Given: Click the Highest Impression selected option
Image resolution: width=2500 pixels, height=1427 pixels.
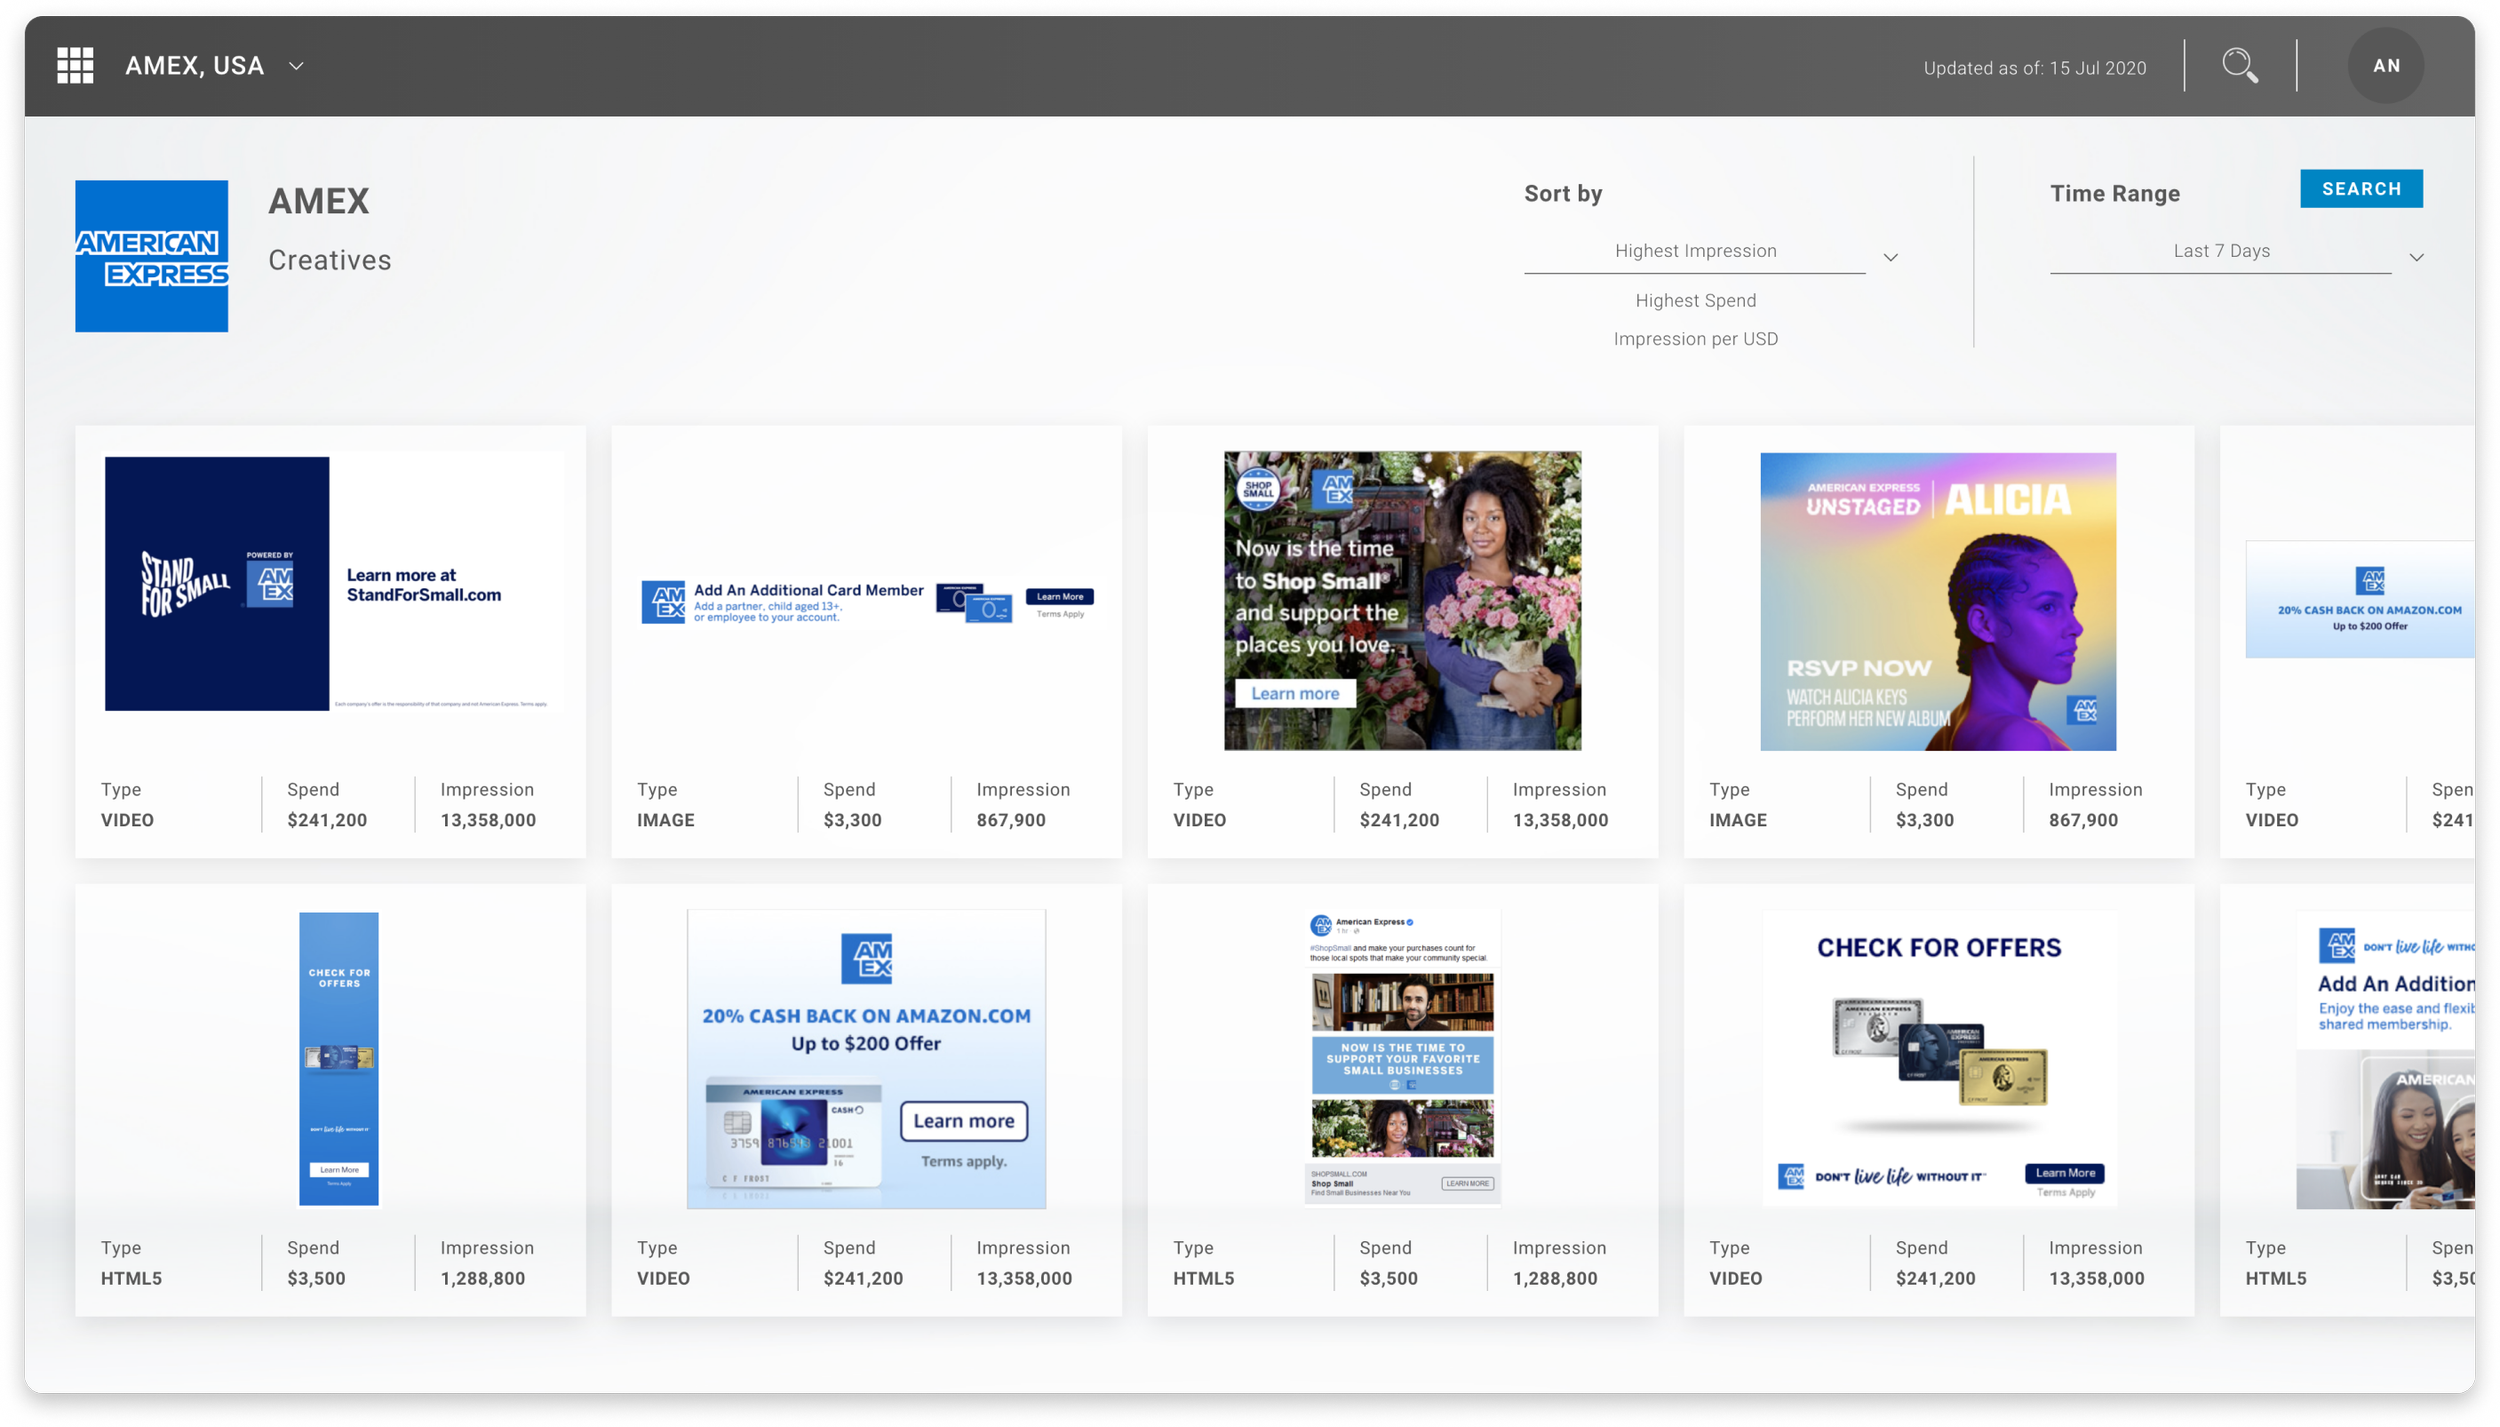Looking at the screenshot, I should pos(1695,251).
